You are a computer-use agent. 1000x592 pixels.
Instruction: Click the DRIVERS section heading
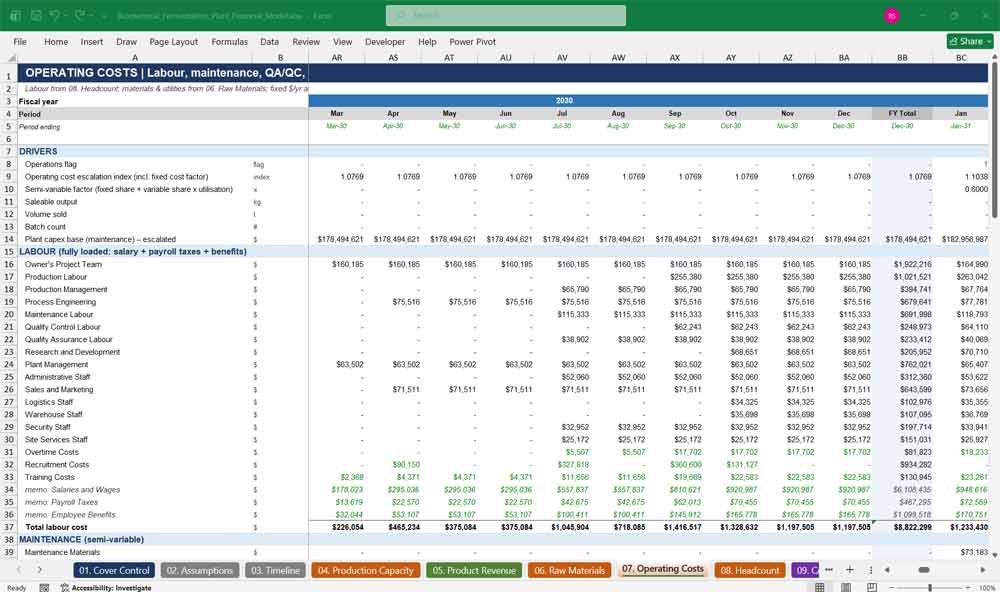pyautogui.click(x=38, y=151)
